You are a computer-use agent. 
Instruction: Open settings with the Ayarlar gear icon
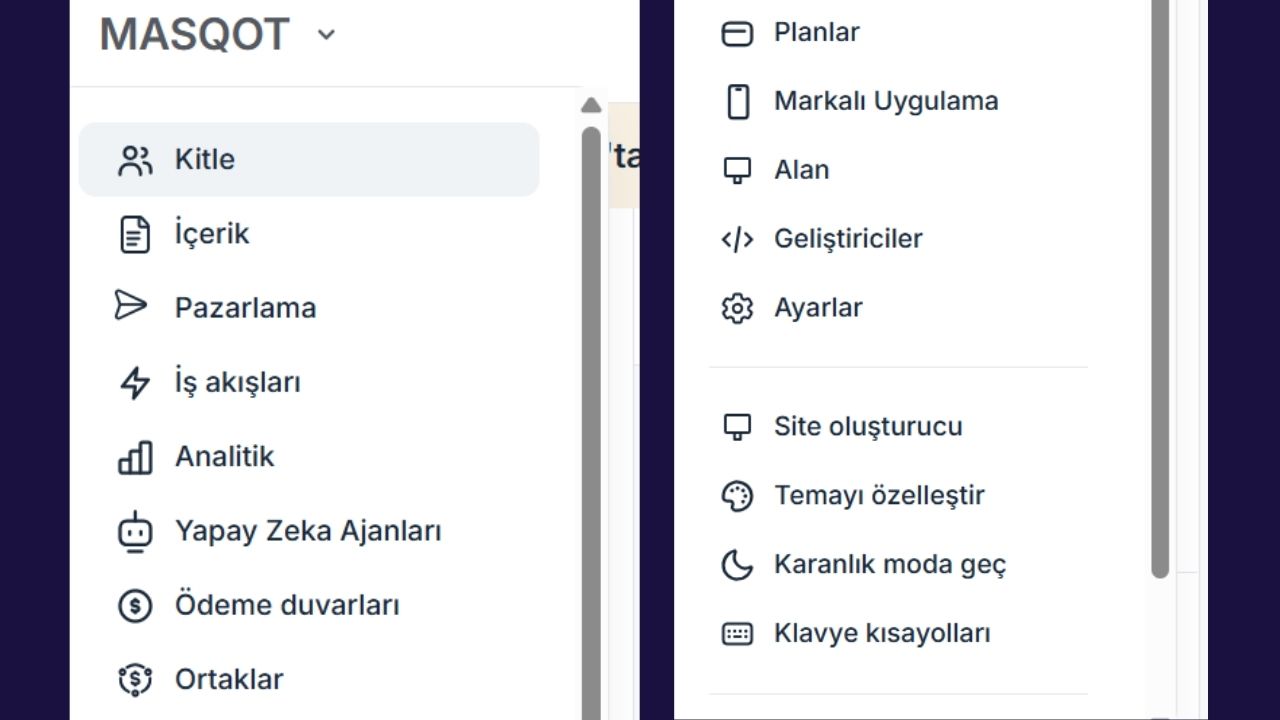[x=737, y=308]
